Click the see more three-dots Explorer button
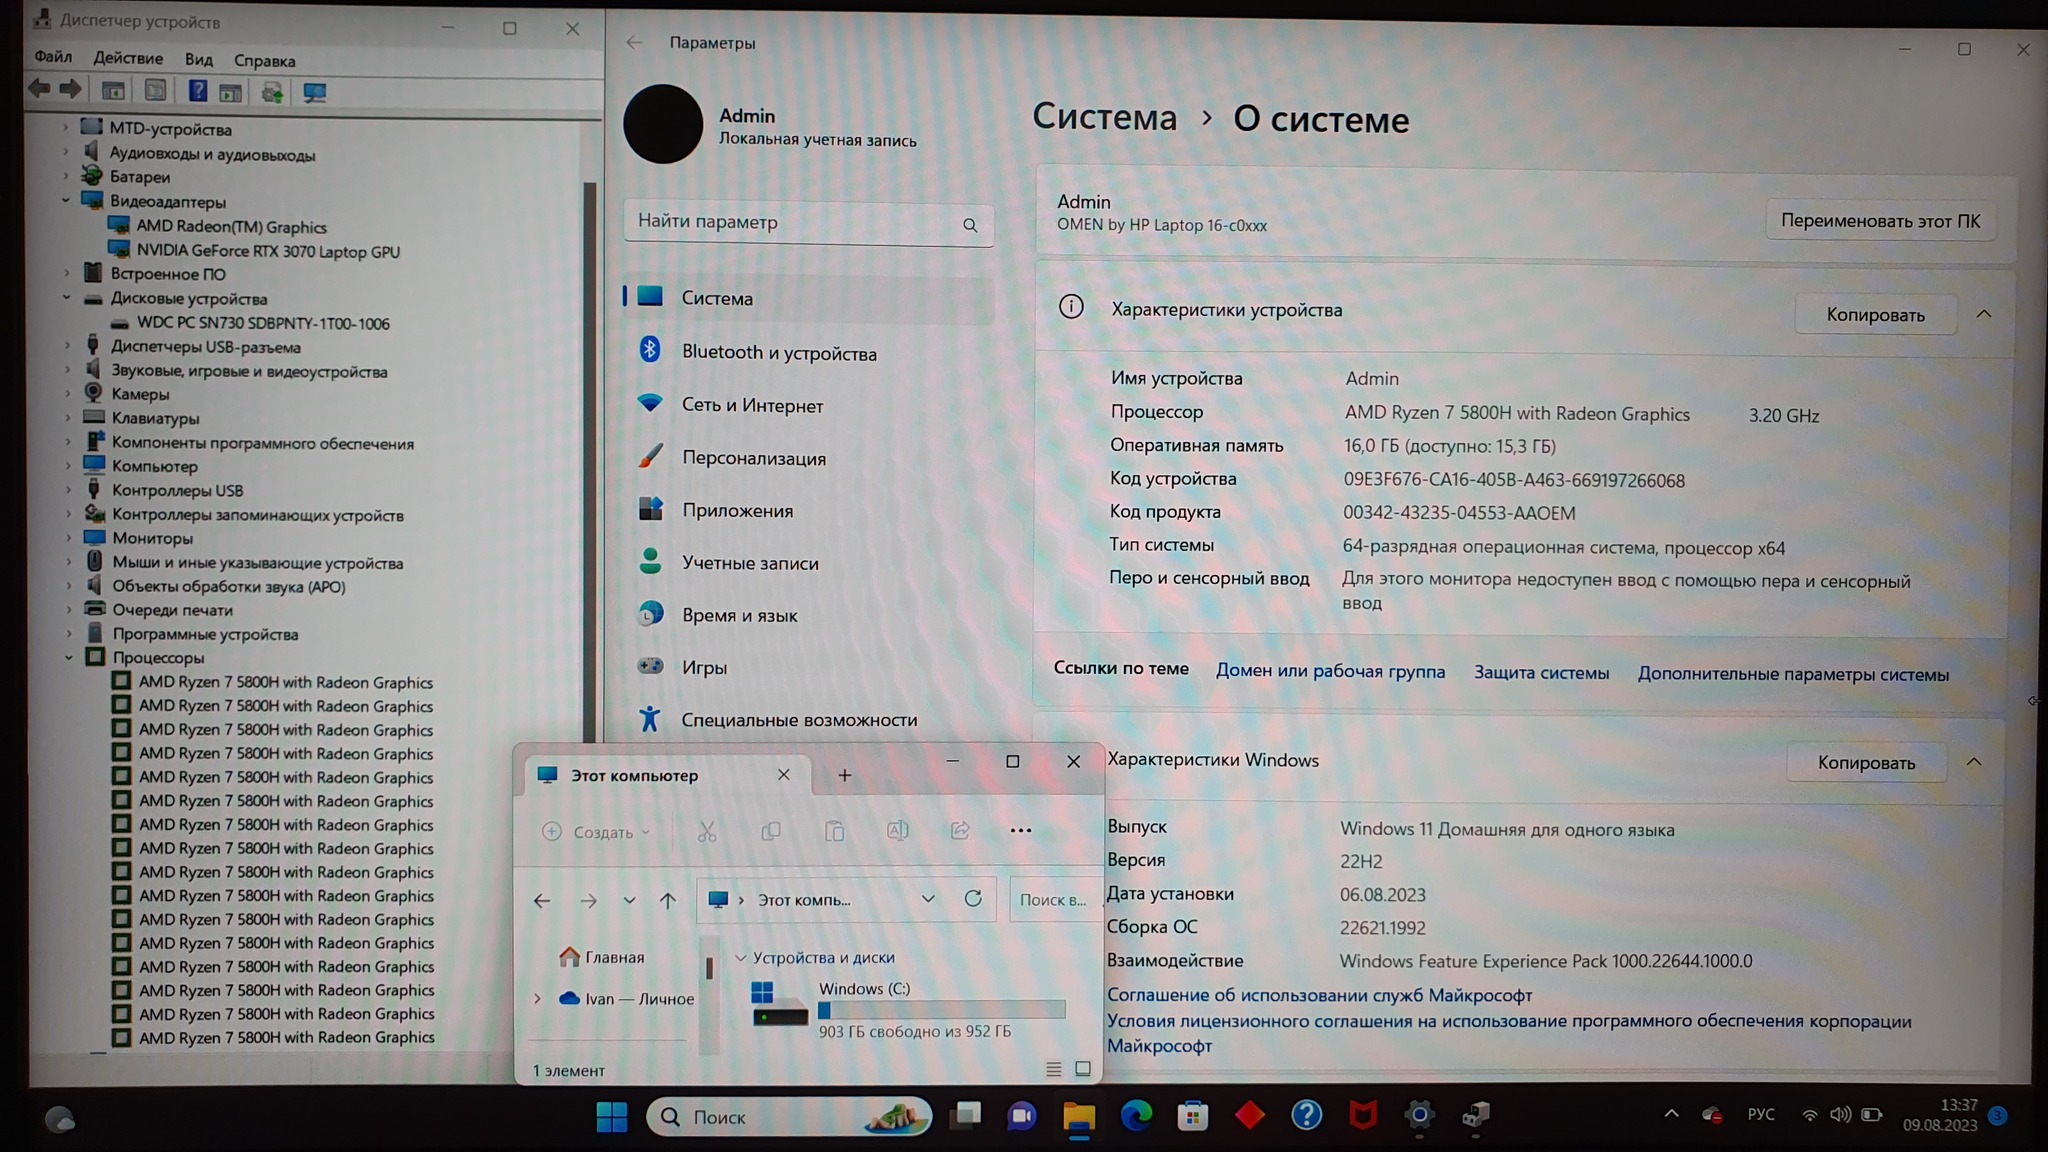2048x1152 pixels. [x=1020, y=831]
